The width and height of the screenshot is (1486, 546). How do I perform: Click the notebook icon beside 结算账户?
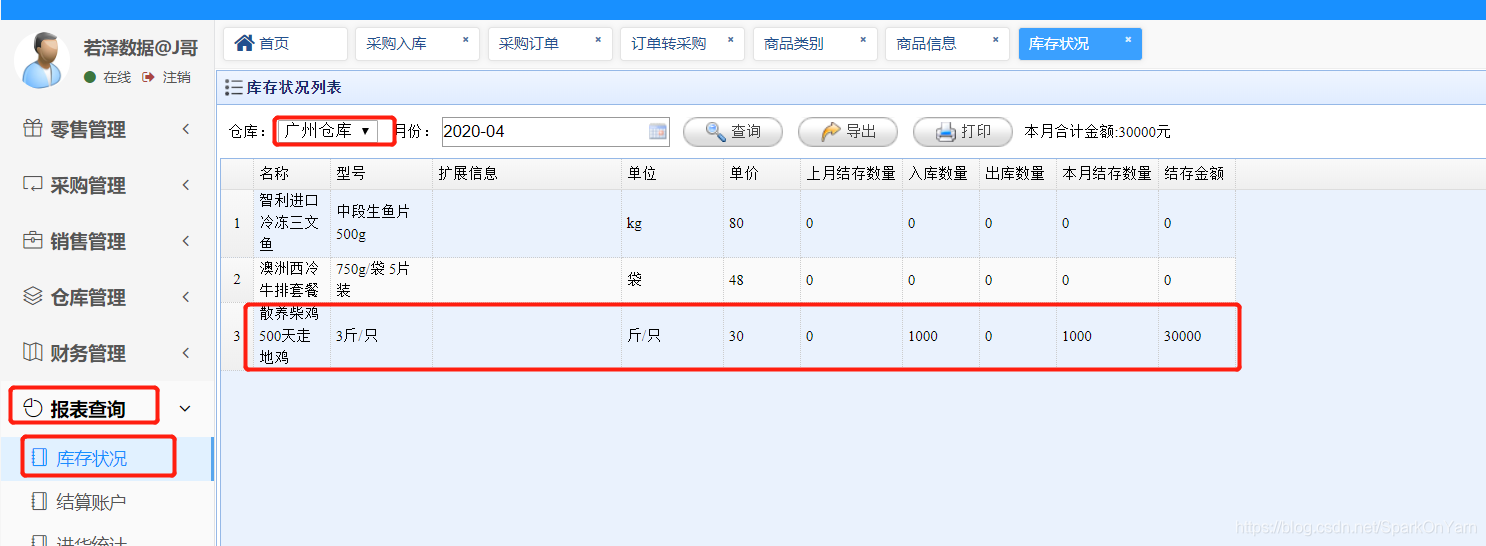click(39, 501)
